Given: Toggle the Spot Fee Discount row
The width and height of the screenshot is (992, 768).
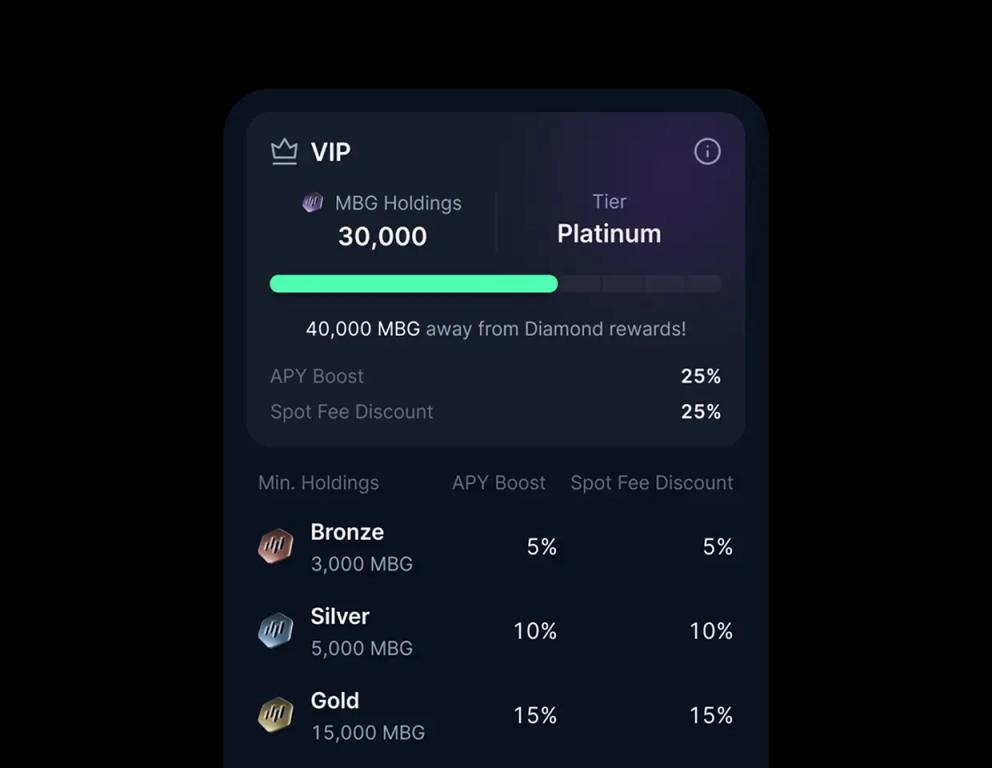Looking at the screenshot, I should coord(495,411).
